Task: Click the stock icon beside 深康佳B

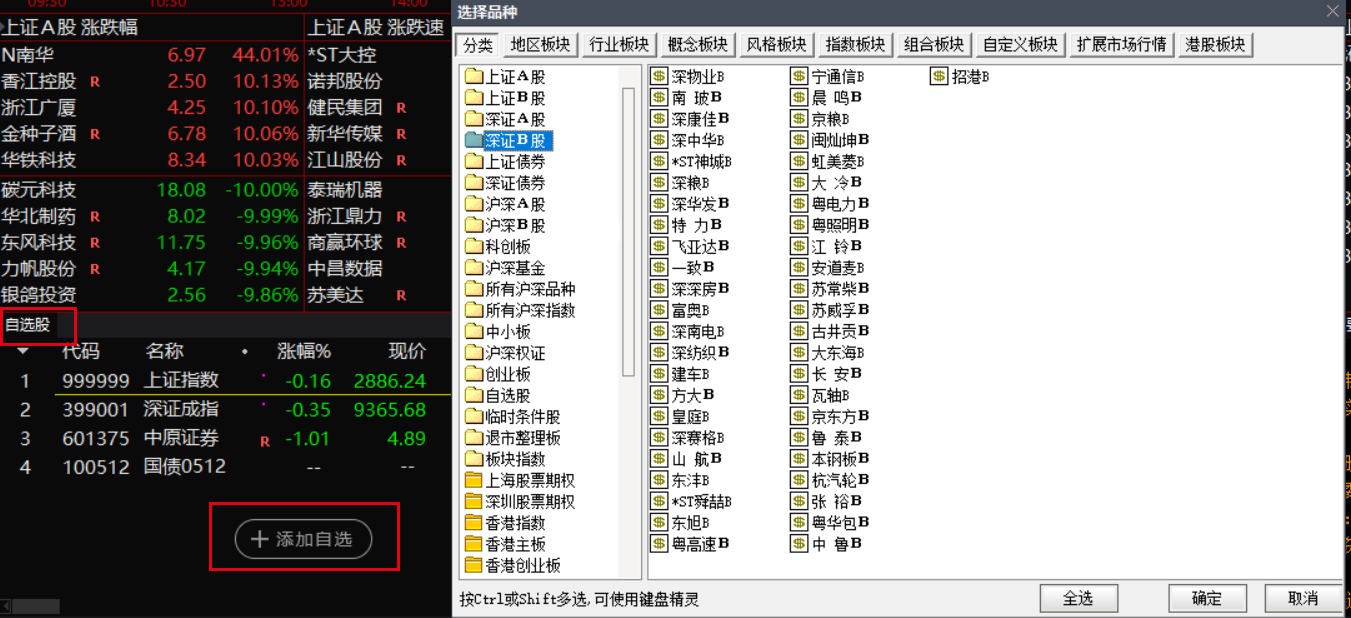Action: (659, 119)
